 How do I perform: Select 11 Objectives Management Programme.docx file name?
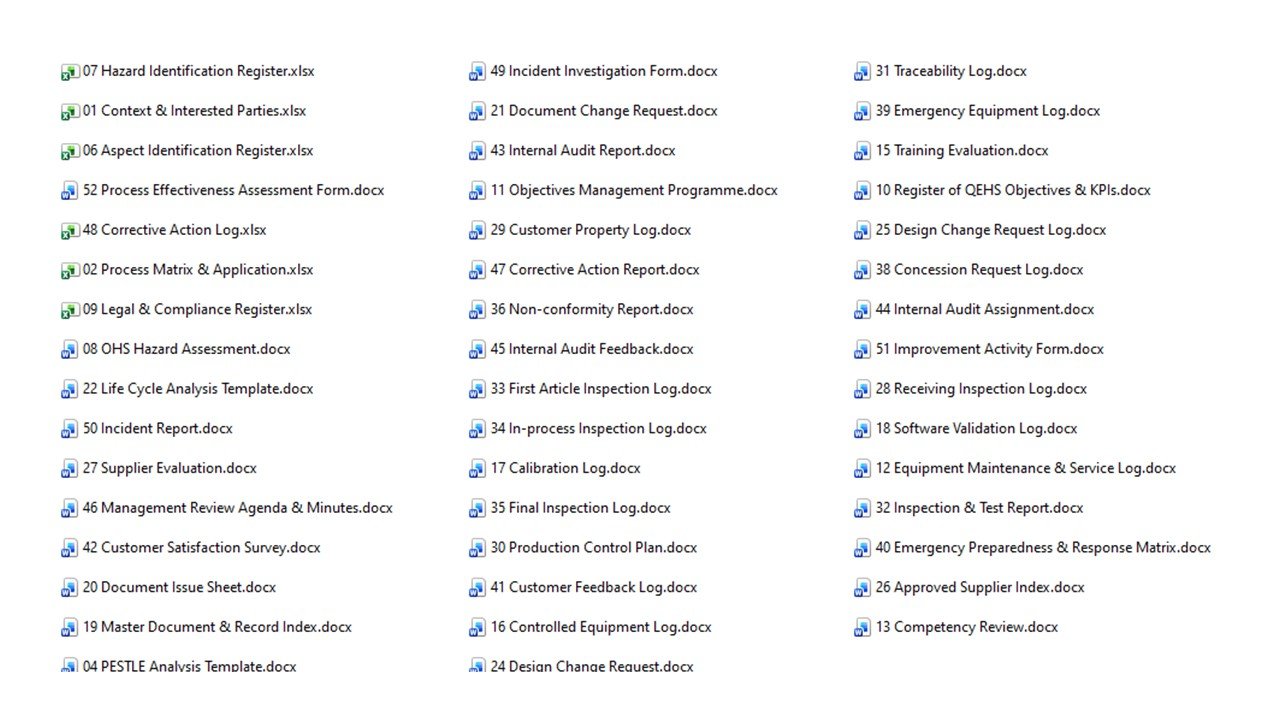coord(633,190)
